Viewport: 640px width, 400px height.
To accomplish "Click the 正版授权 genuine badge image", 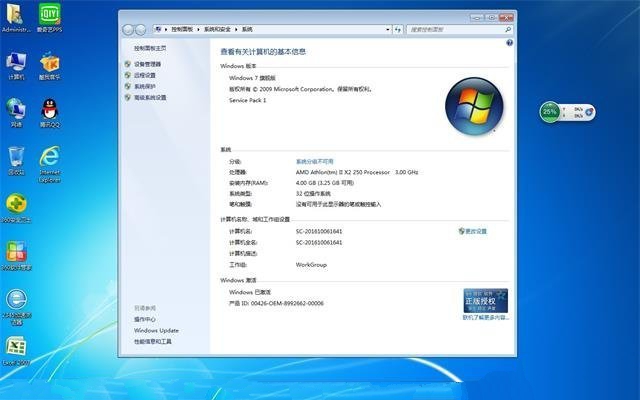I will (x=484, y=301).
